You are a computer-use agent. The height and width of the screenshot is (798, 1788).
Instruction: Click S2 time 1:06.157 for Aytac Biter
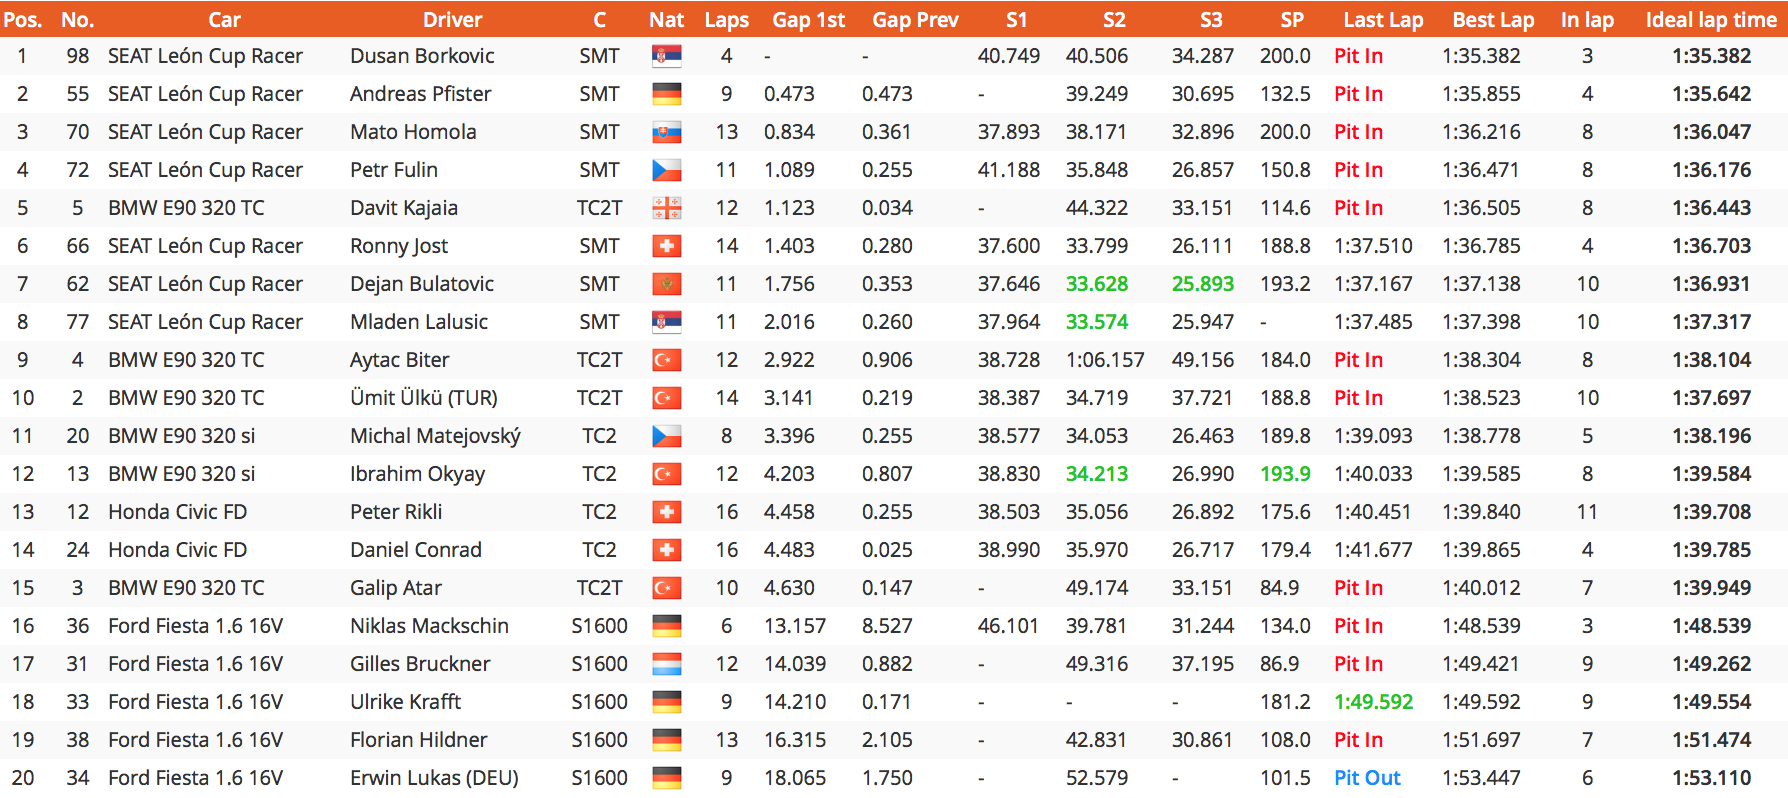(x=1105, y=360)
